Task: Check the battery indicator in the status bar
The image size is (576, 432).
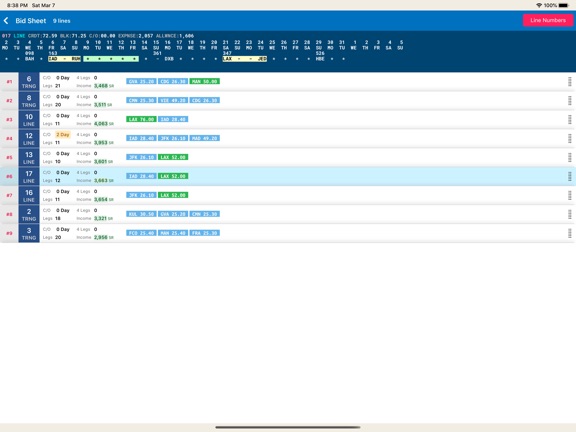Action: point(564,6)
